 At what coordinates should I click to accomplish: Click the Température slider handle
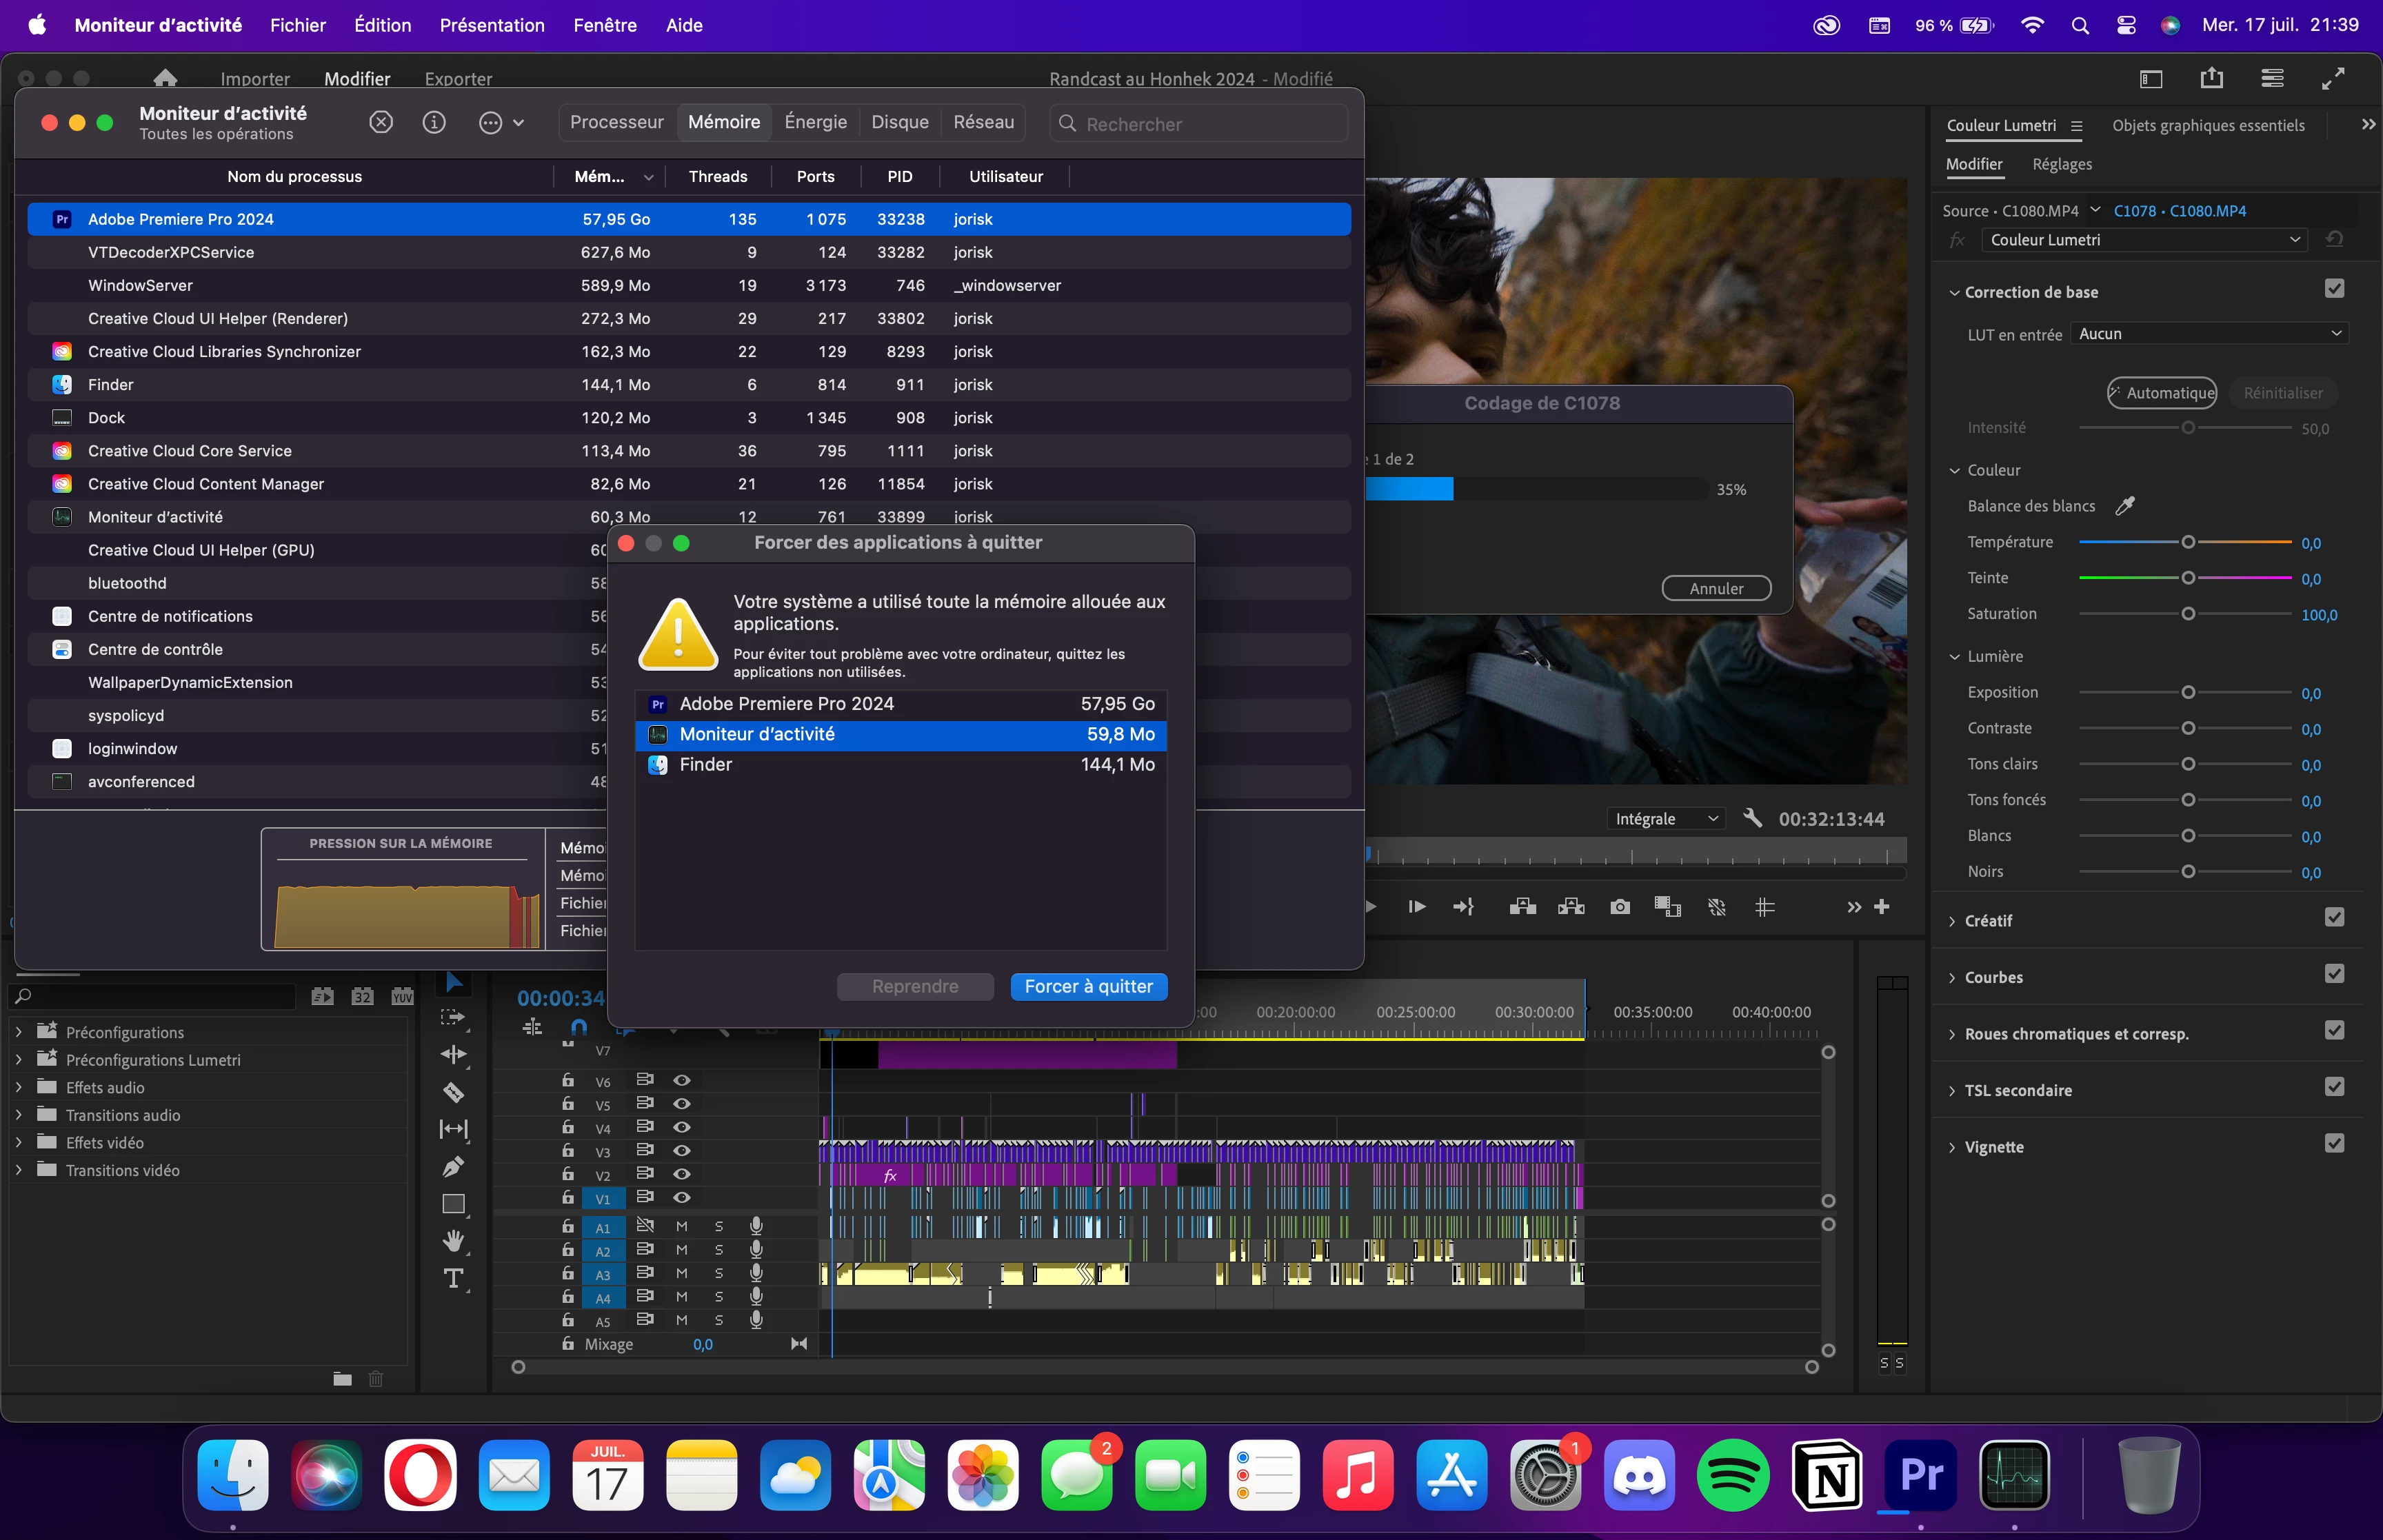coord(2188,542)
